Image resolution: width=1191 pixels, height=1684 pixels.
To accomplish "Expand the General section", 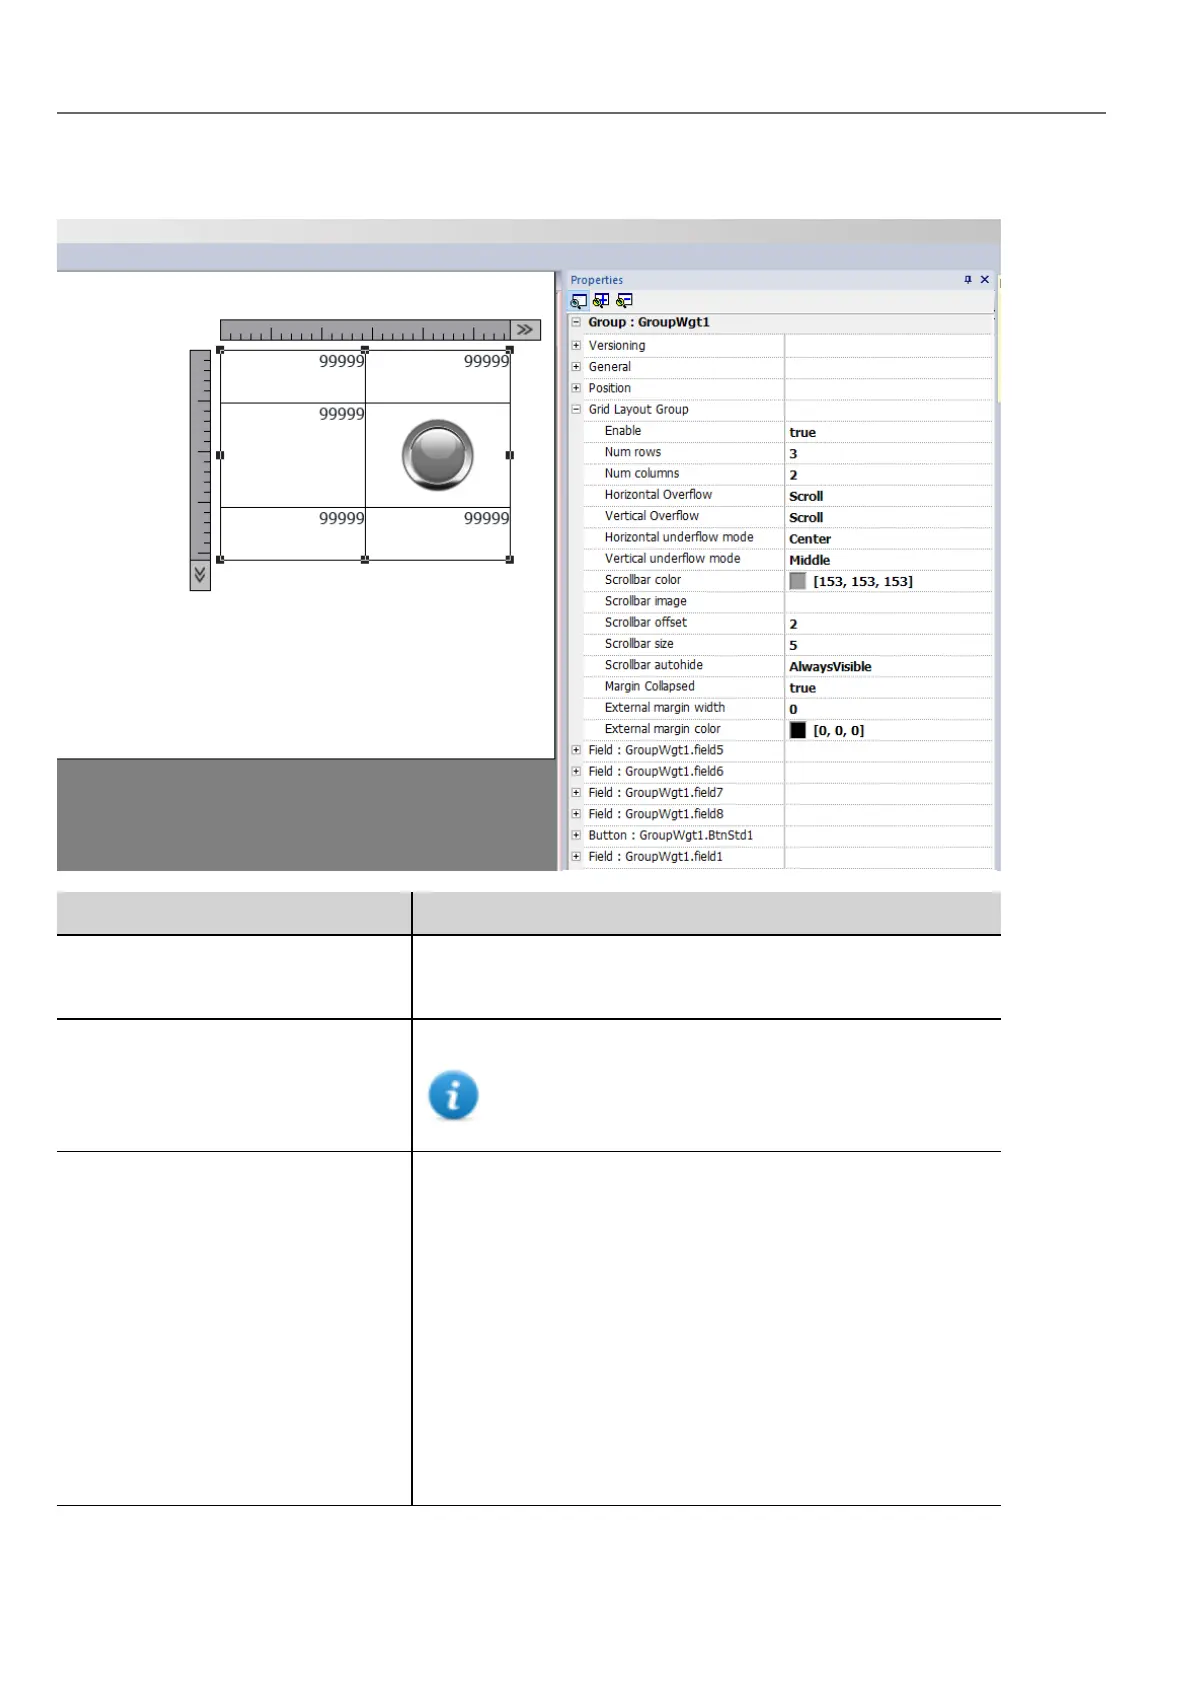I will pos(576,367).
